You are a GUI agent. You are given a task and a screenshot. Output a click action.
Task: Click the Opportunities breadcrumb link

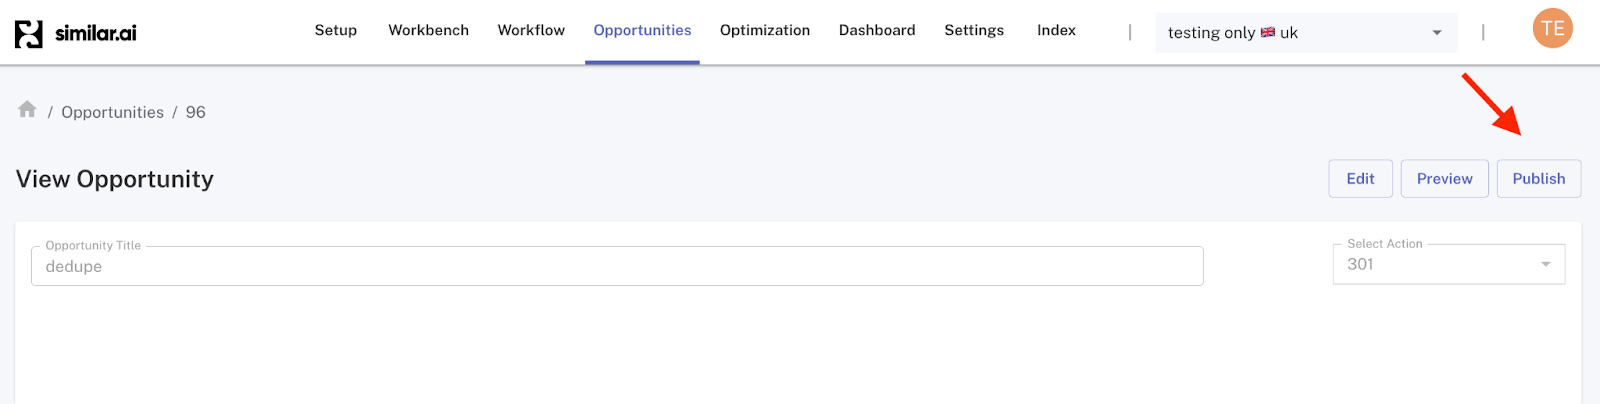coord(113,112)
